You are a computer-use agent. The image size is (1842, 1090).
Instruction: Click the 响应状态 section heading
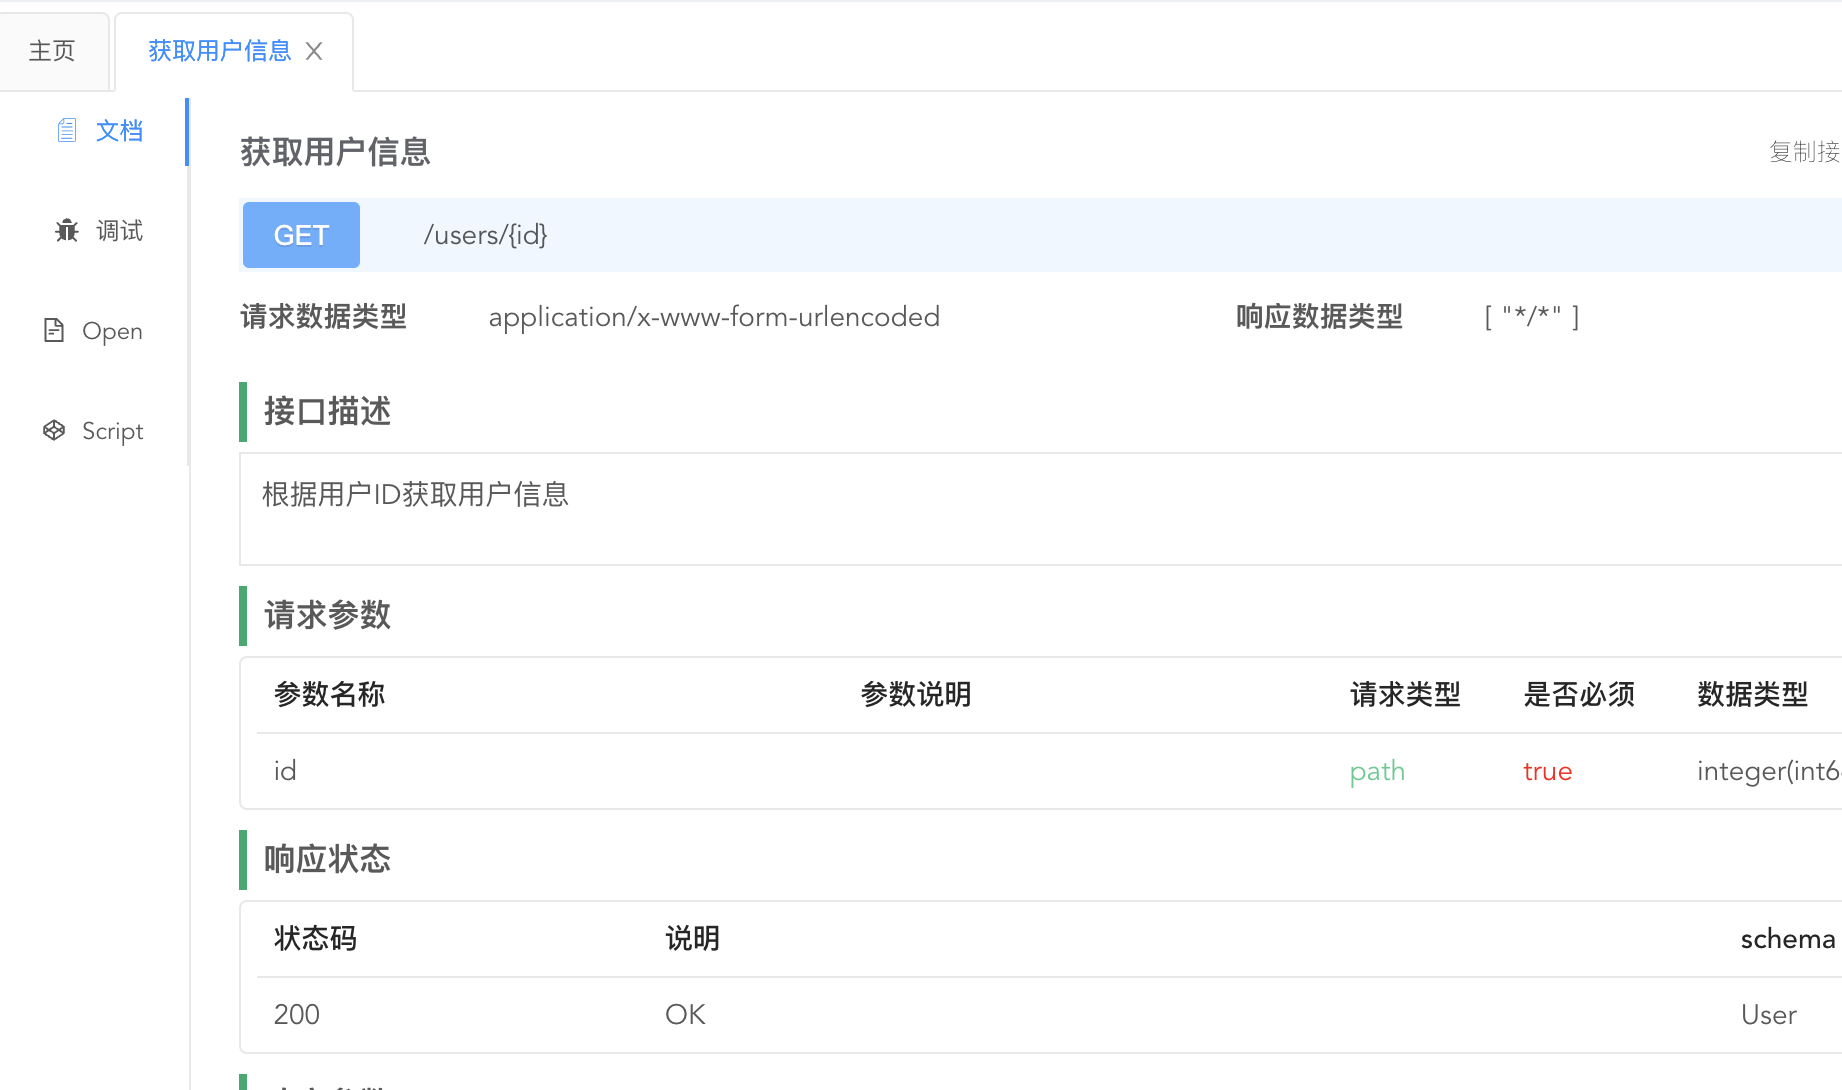tap(327, 860)
